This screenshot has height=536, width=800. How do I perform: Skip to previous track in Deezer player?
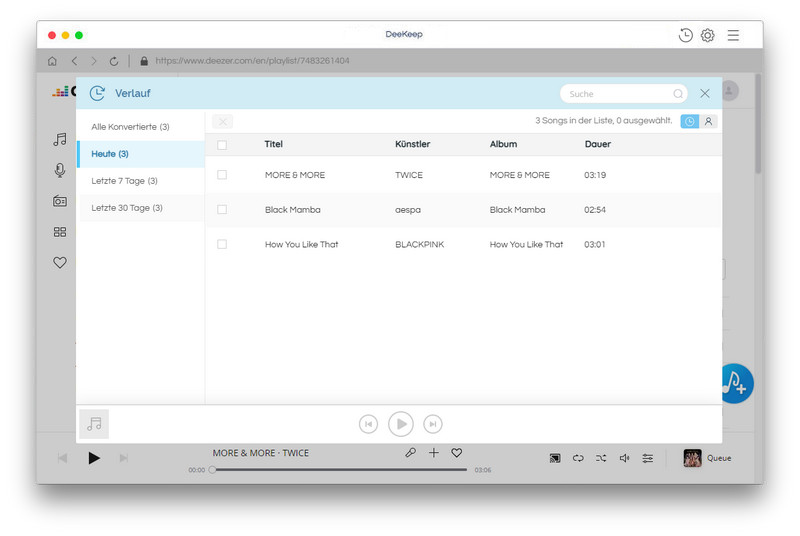point(62,458)
